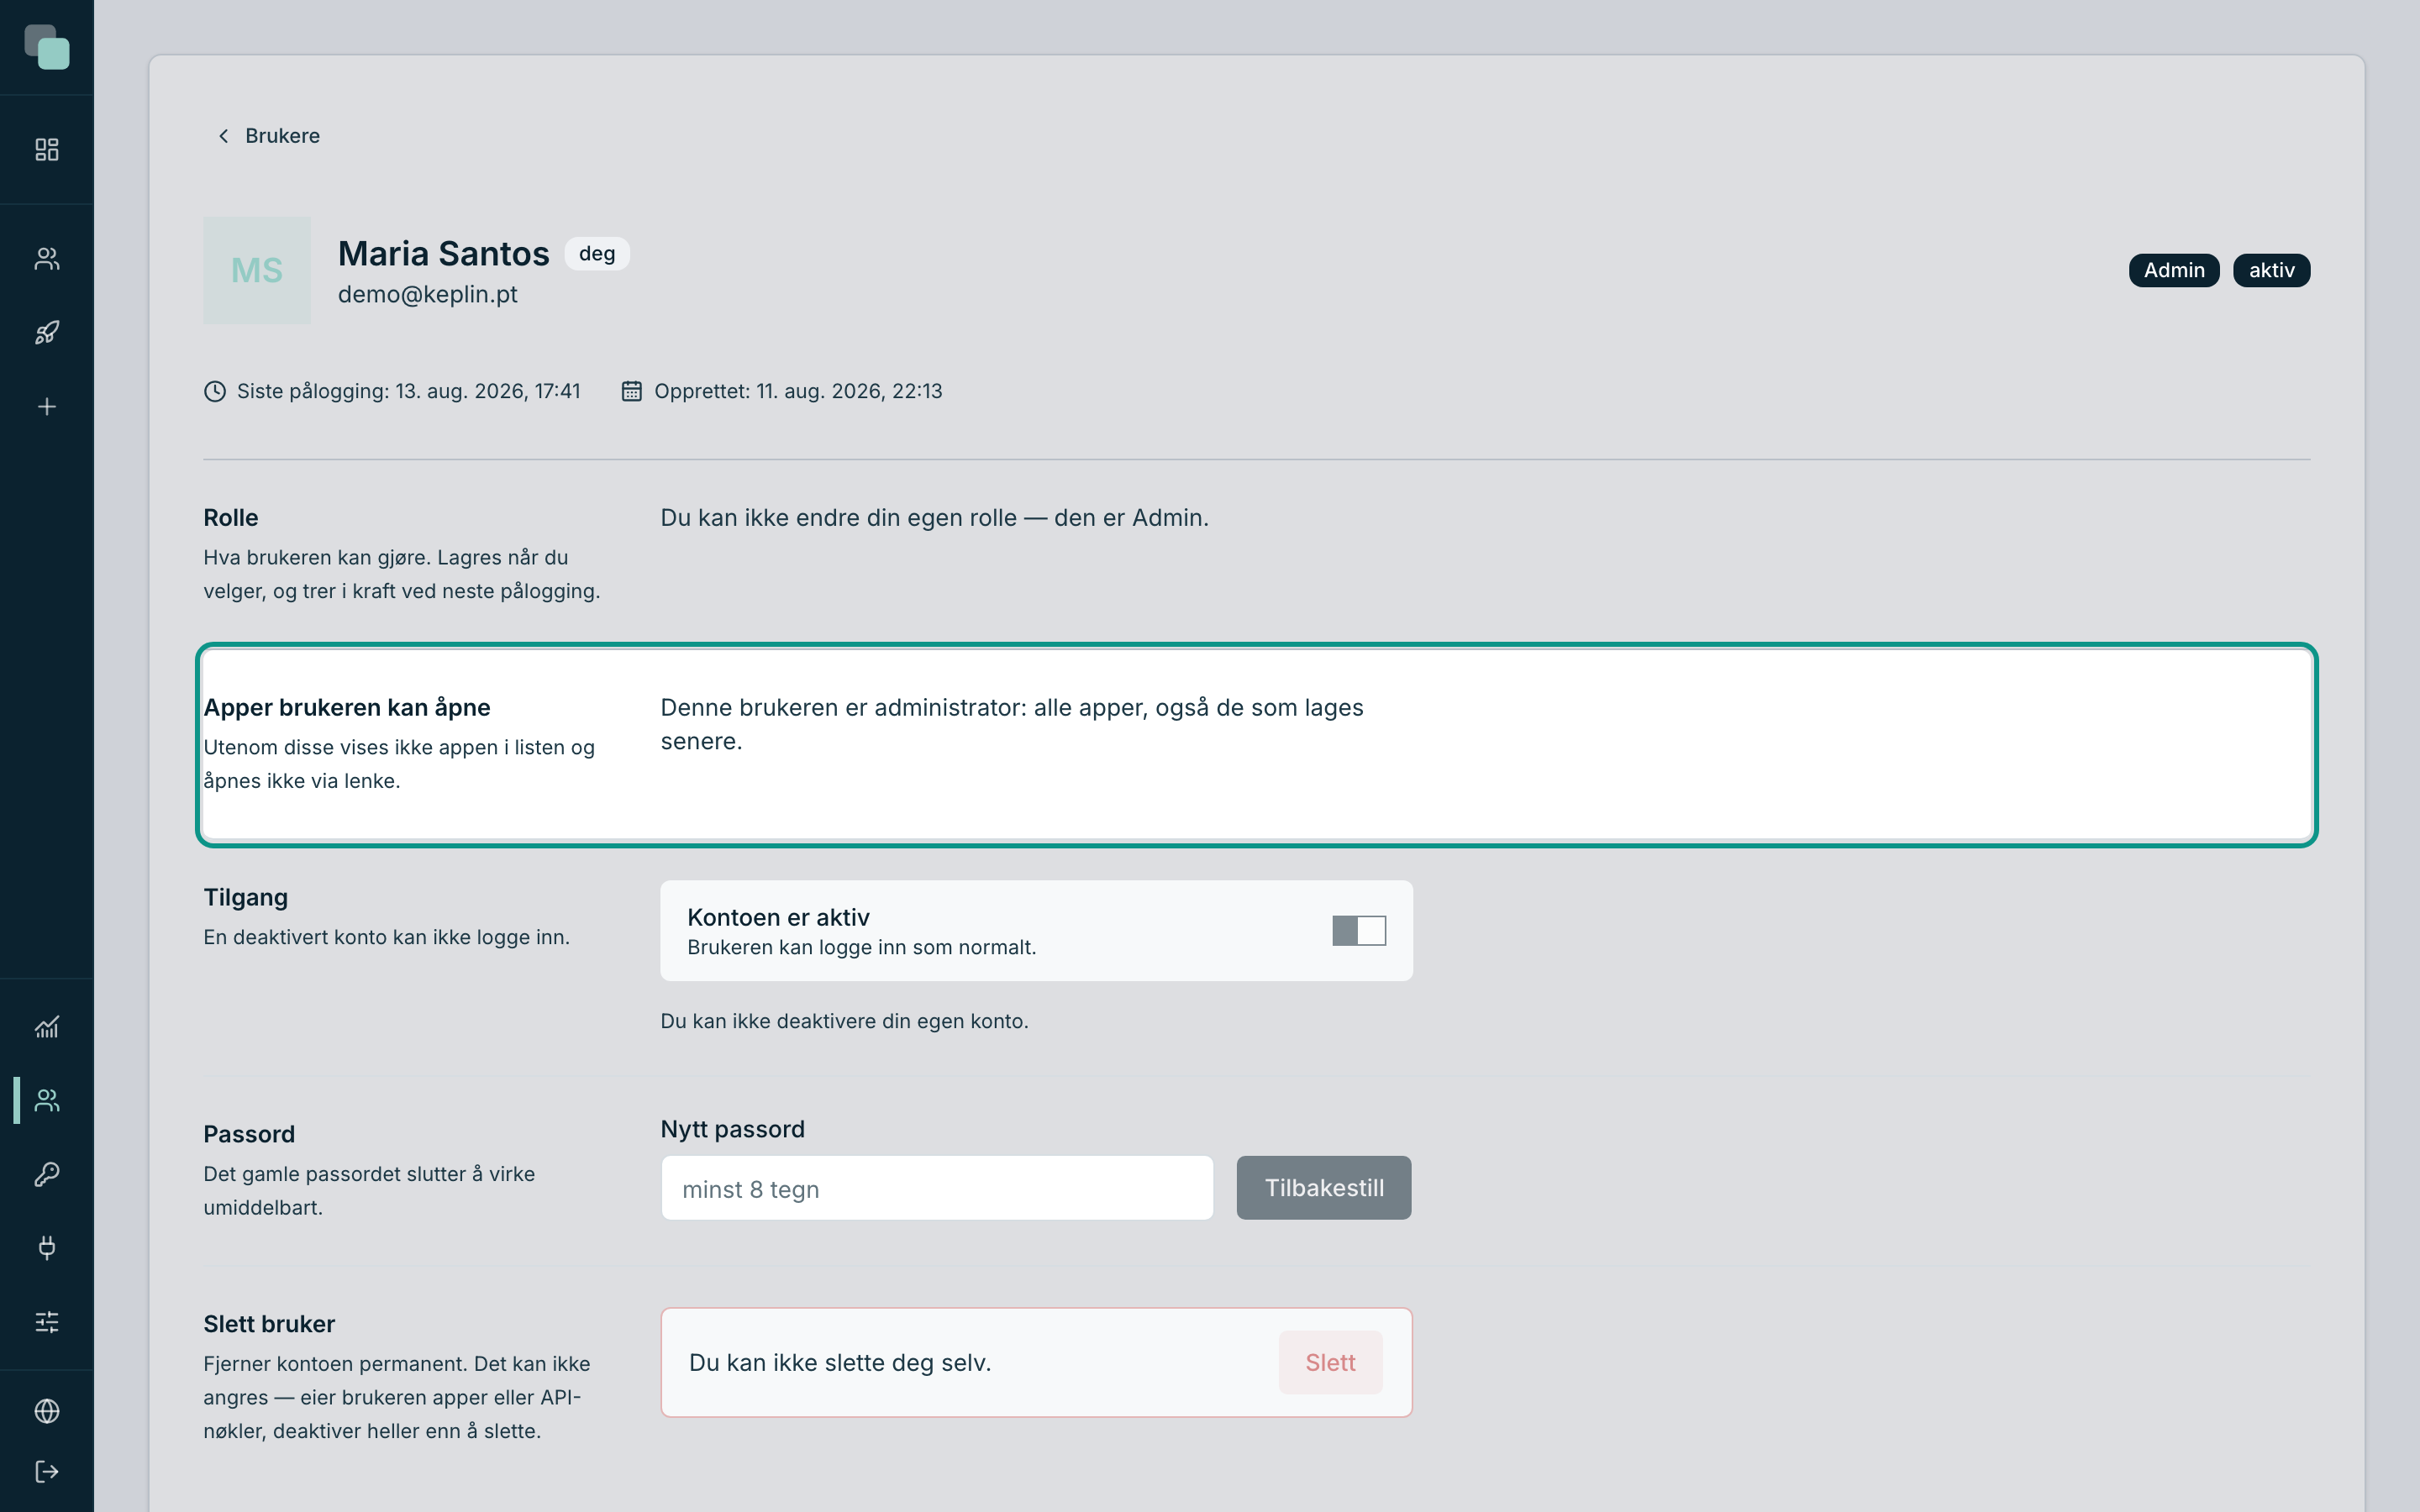
Task: Open the plug integrations icon
Action: [x=47, y=1248]
